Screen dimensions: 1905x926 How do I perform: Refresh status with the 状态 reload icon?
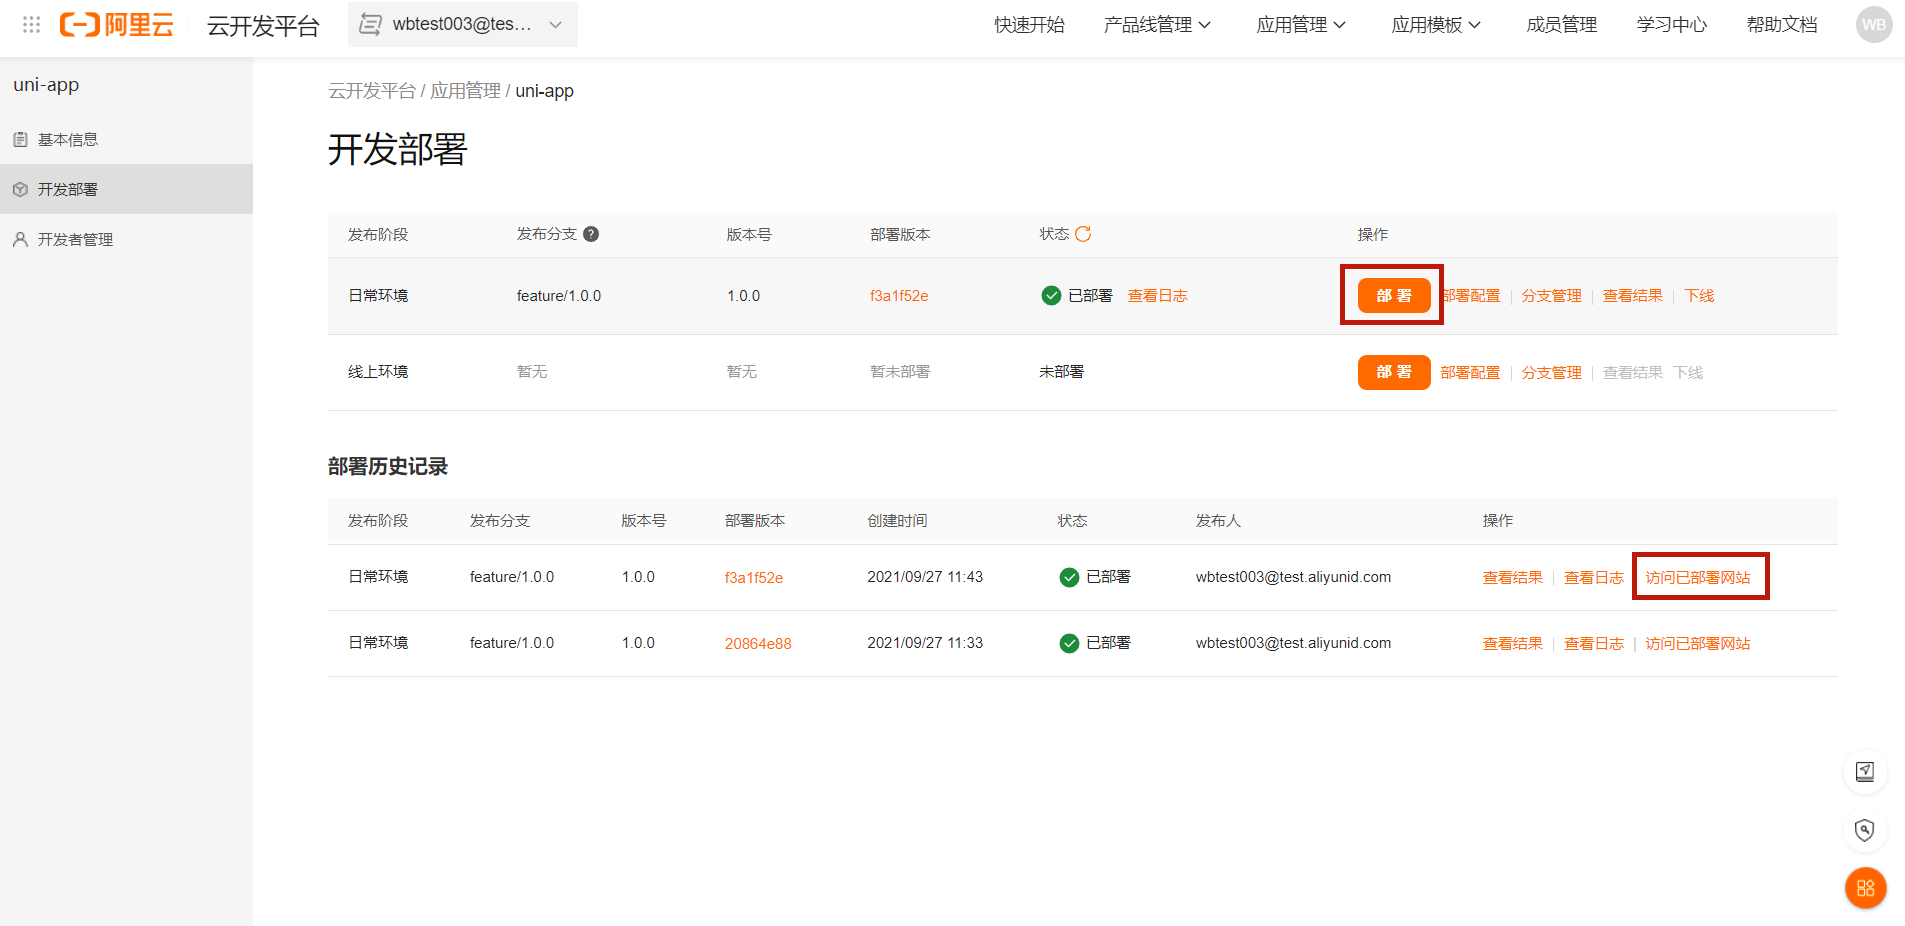(1083, 234)
